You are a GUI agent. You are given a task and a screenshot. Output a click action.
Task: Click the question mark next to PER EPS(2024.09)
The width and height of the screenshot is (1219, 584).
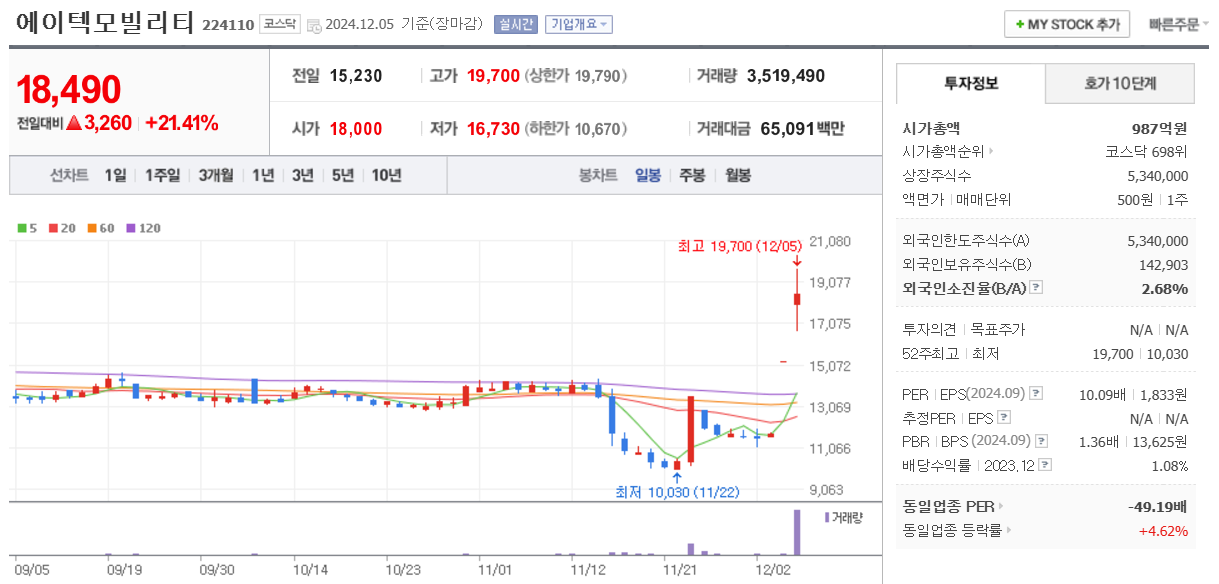(1035, 393)
